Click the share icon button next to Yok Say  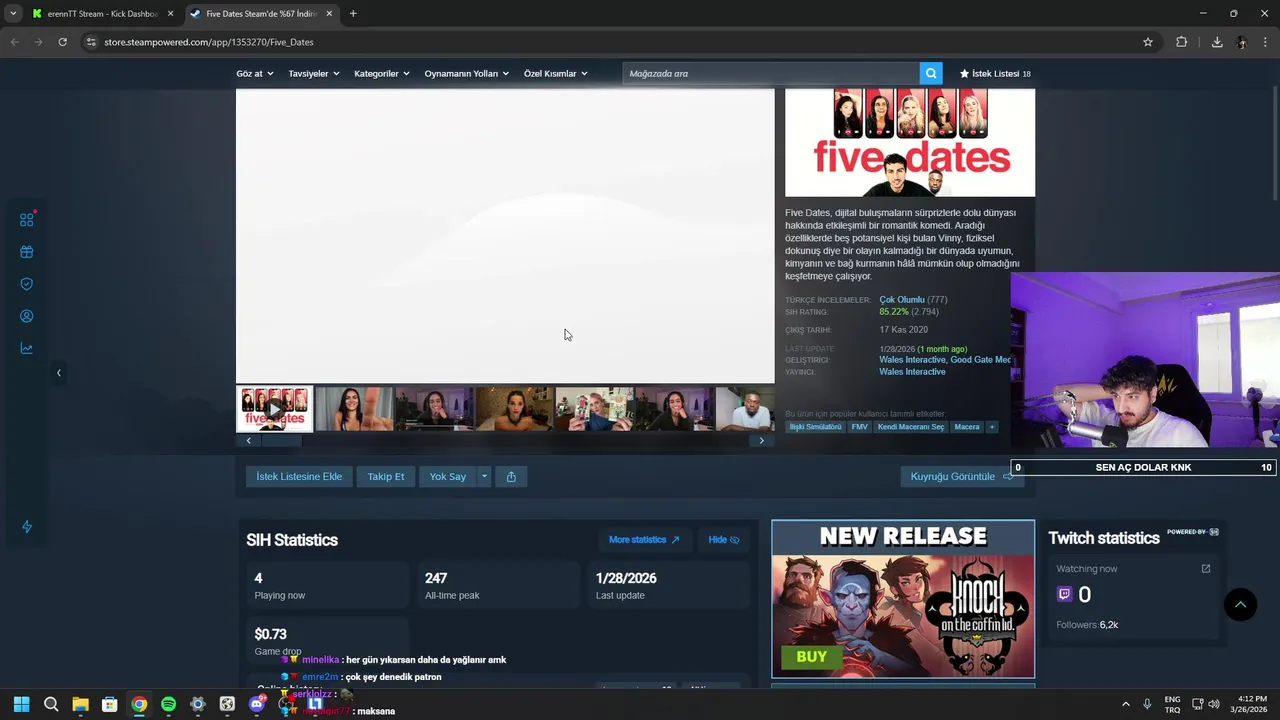coord(511,477)
